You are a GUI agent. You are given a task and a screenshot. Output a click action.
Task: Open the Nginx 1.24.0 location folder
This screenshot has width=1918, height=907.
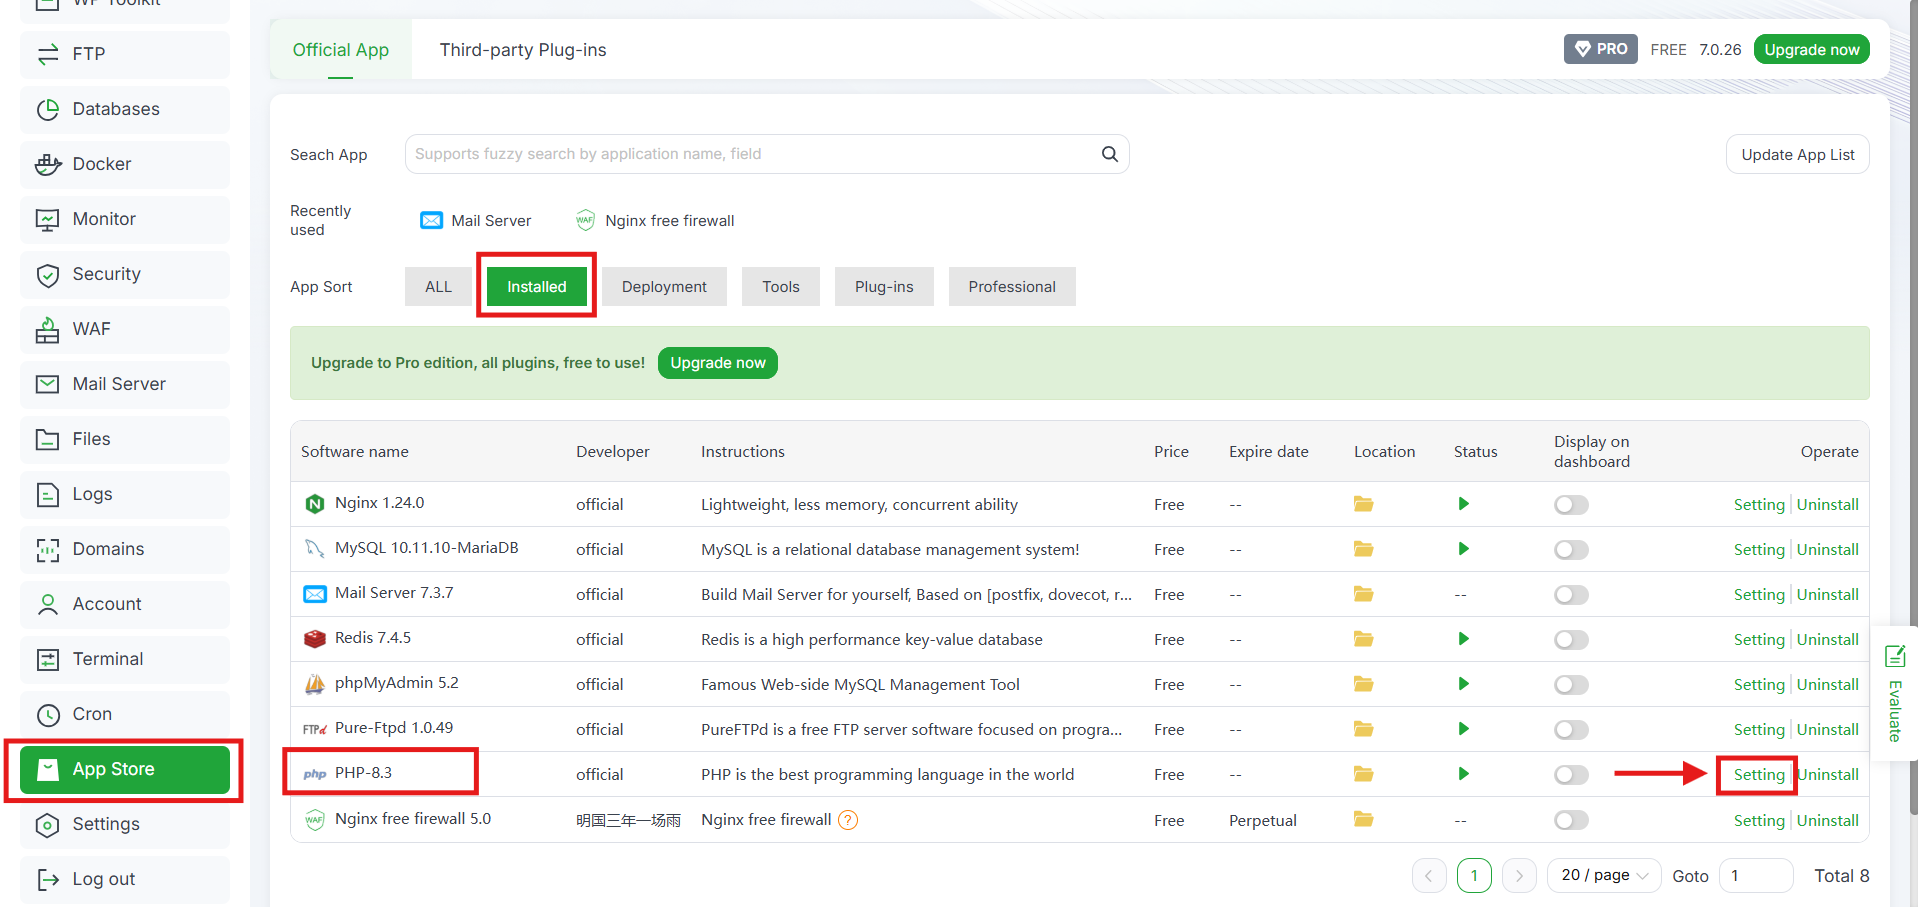[1363, 504]
